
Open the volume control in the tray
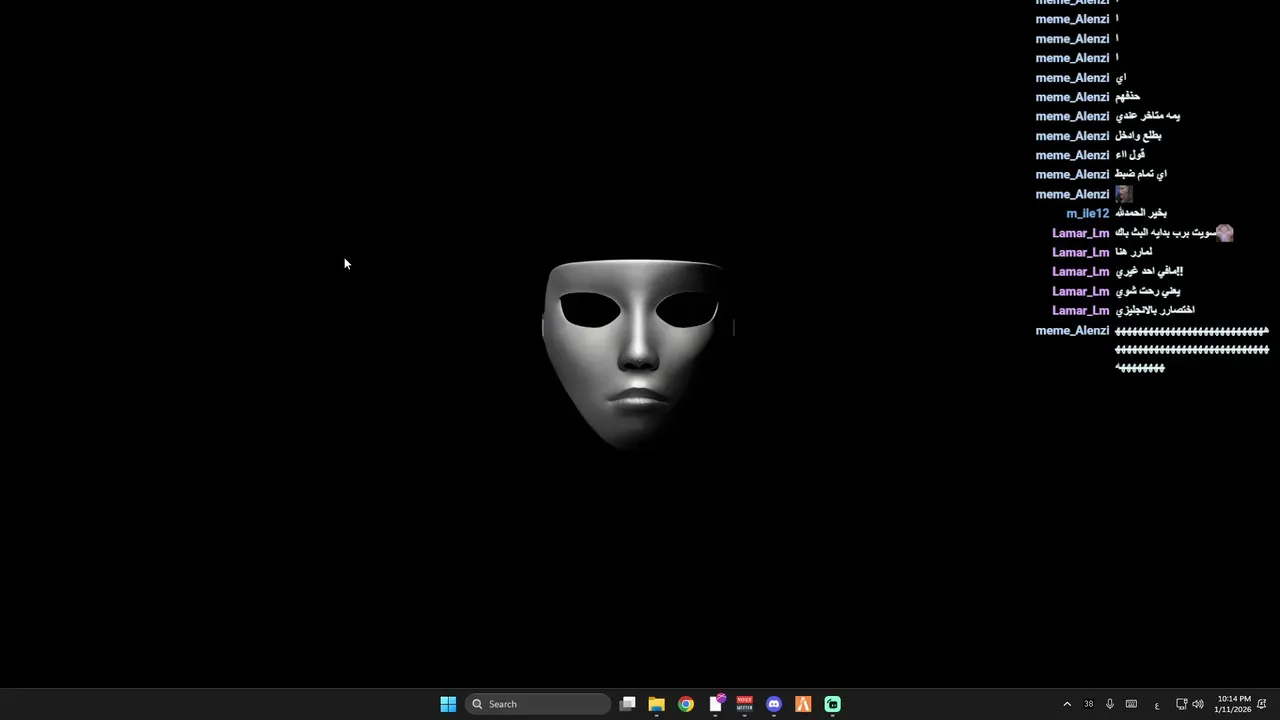click(1198, 704)
